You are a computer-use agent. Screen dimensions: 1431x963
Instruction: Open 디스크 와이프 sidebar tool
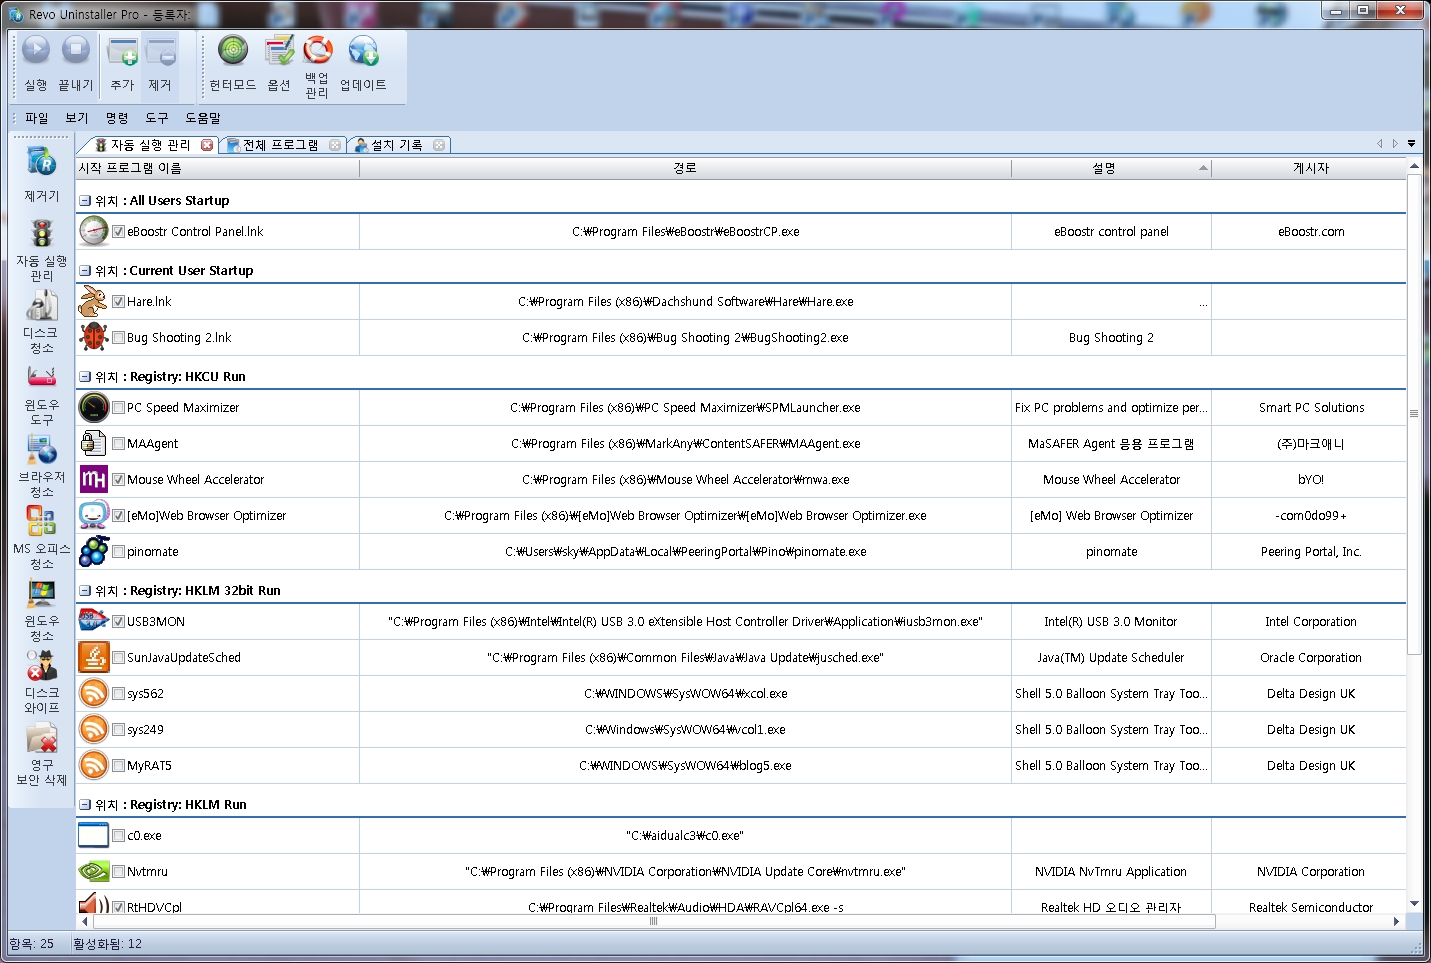(x=42, y=682)
